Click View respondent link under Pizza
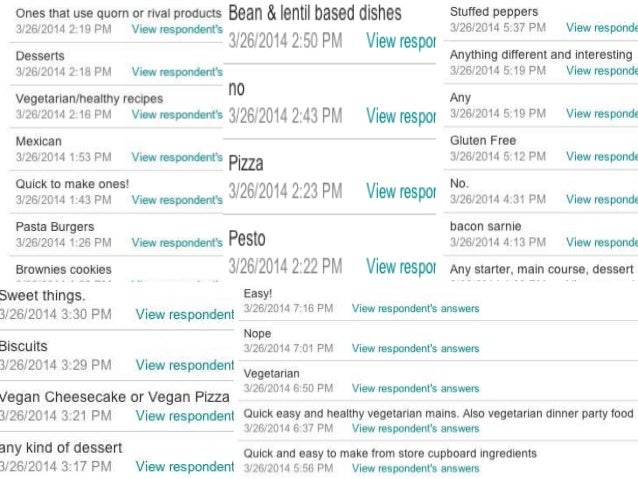This screenshot has width=638, height=479. 401,191
